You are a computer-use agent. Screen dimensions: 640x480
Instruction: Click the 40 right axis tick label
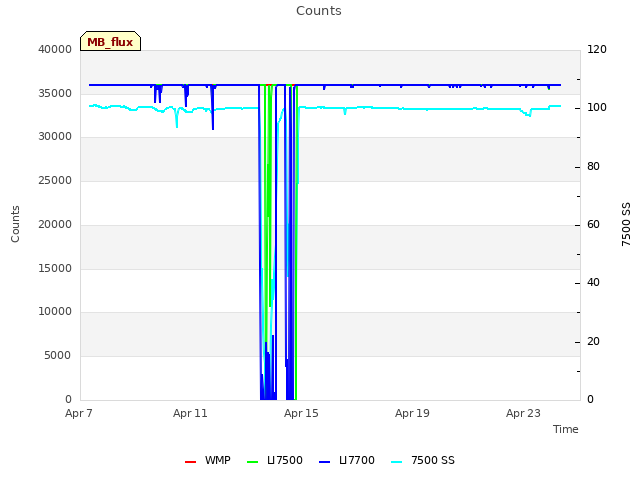point(593,282)
